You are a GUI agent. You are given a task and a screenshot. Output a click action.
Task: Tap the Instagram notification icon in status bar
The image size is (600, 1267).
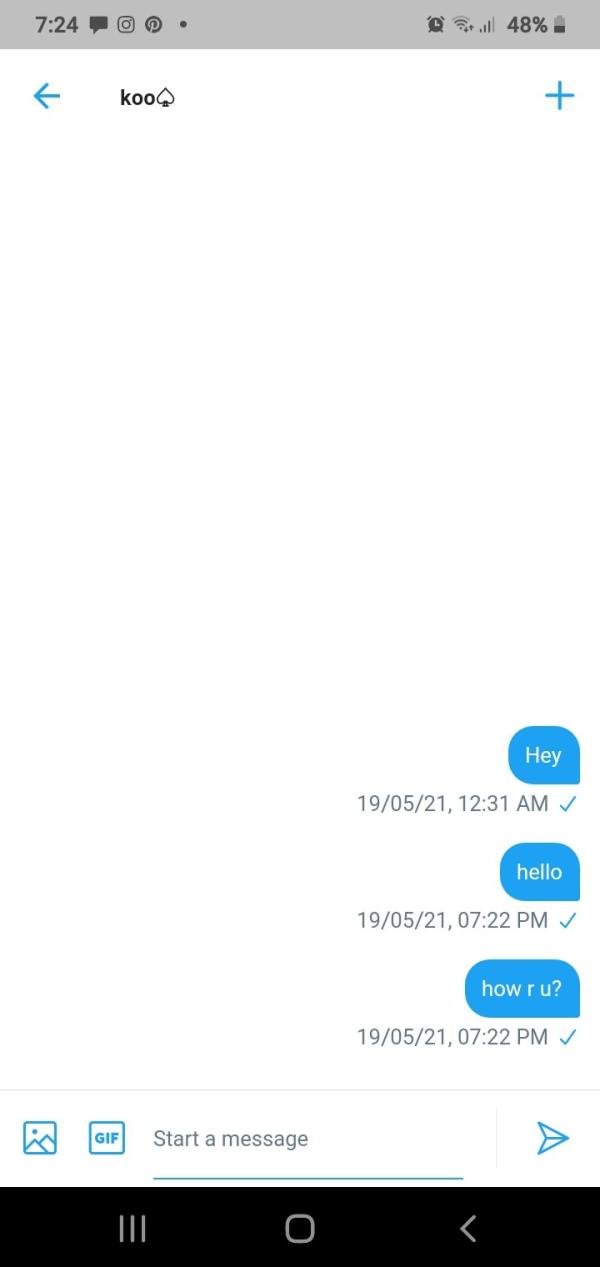(128, 25)
